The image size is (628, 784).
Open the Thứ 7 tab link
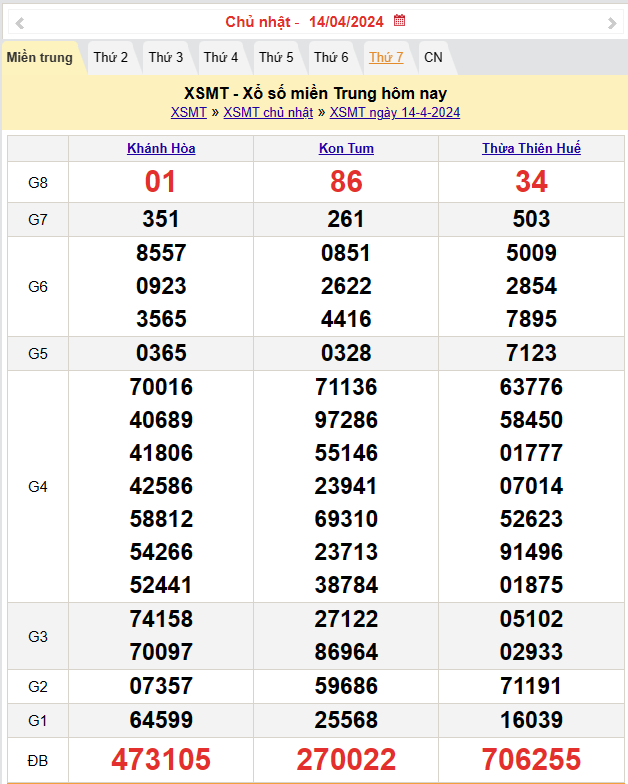pyautogui.click(x=386, y=58)
